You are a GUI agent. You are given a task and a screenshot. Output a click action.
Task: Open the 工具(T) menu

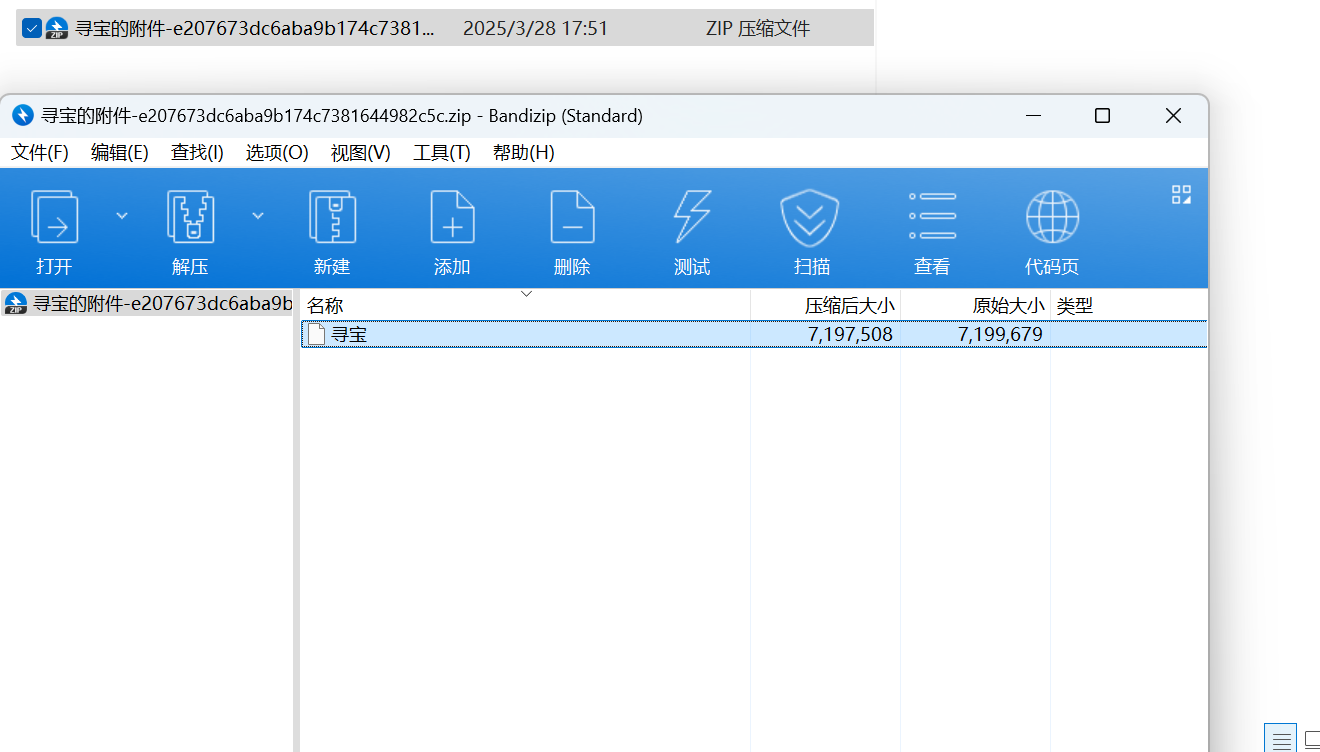click(442, 152)
